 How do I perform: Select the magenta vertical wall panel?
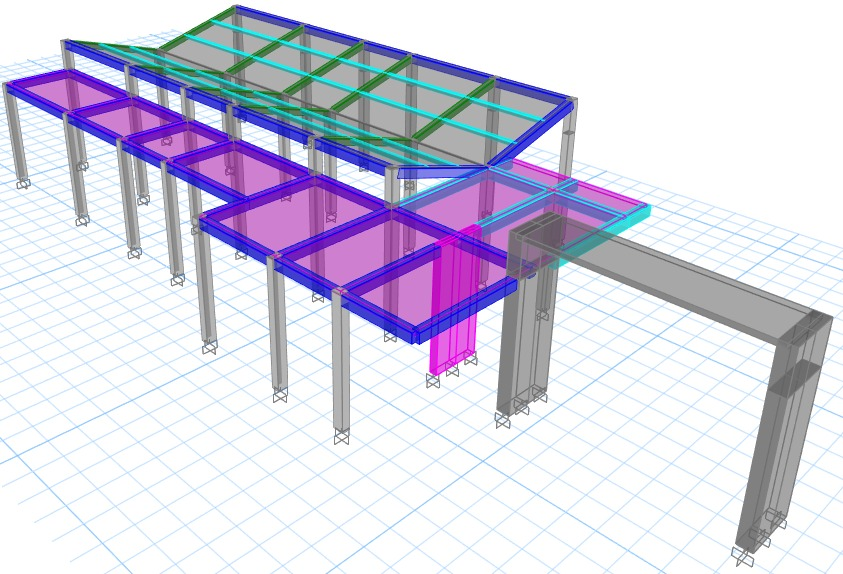[455, 299]
